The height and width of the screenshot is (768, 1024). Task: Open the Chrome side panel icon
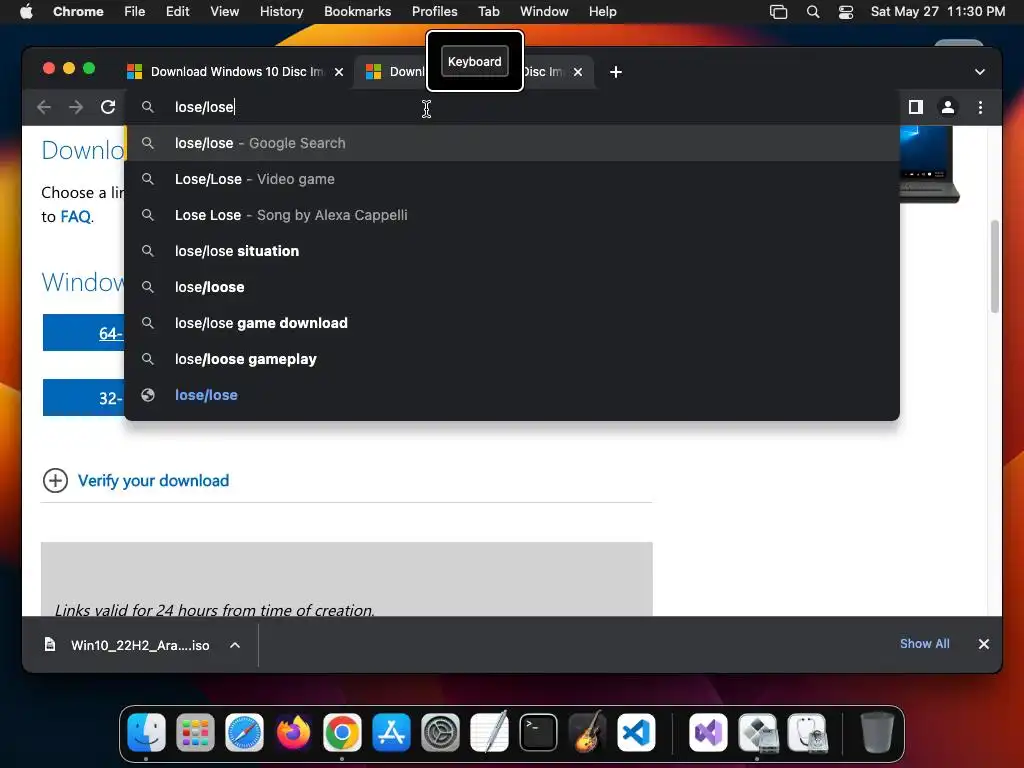[x=916, y=107]
